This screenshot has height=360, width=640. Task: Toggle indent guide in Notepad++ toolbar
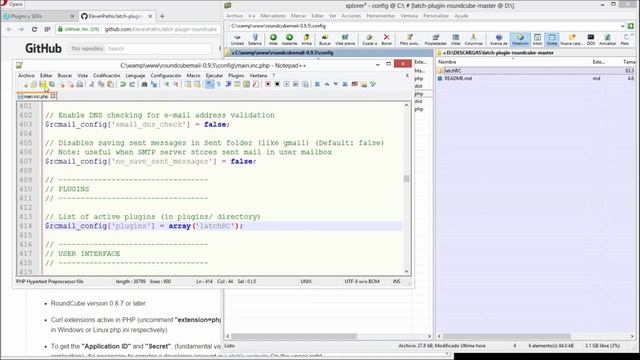228,84
